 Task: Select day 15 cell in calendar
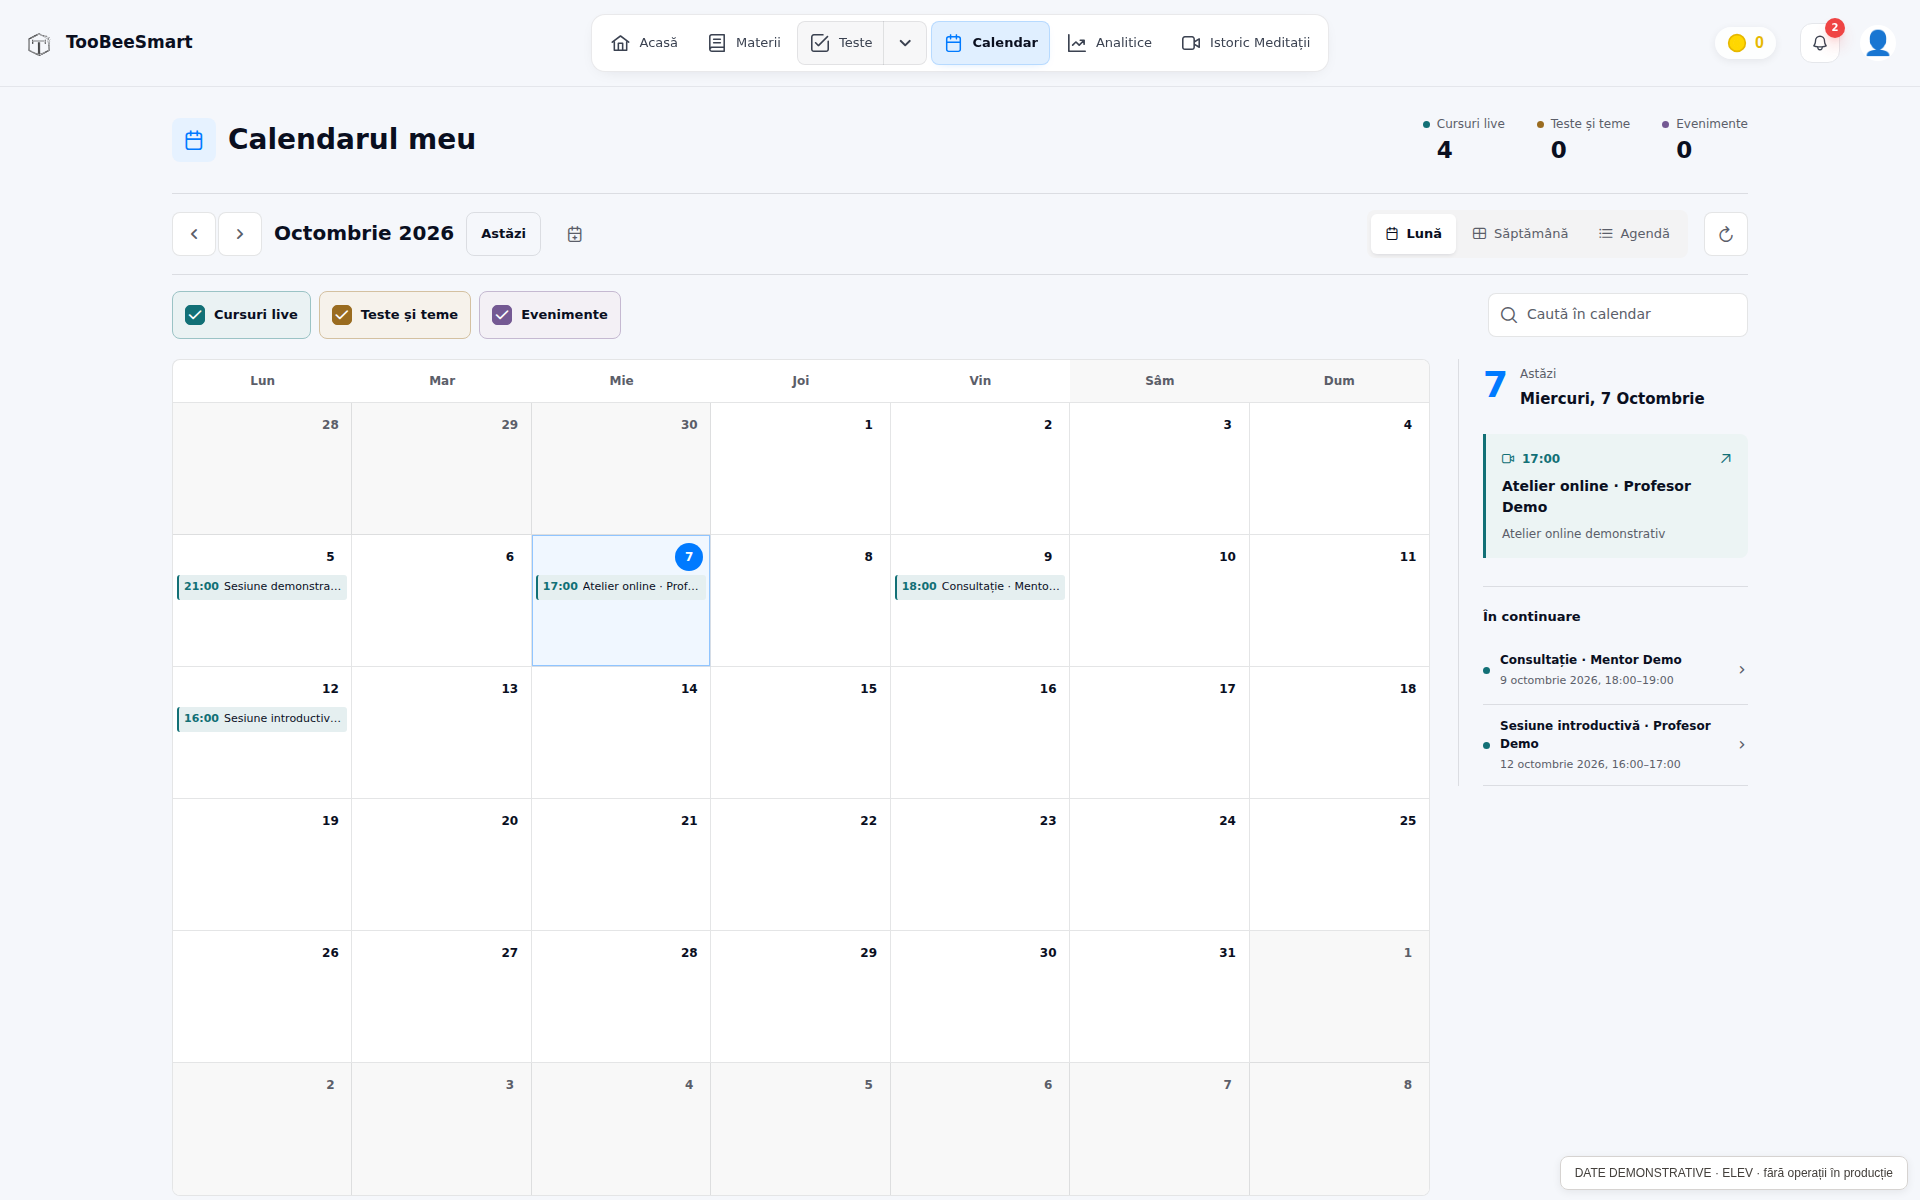coord(800,733)
